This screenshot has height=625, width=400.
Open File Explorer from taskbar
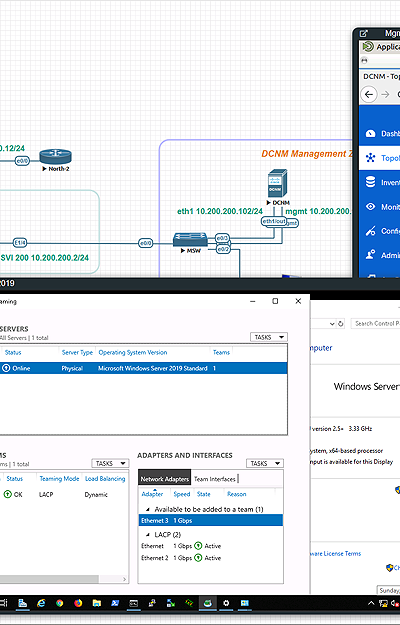(96, 603)
